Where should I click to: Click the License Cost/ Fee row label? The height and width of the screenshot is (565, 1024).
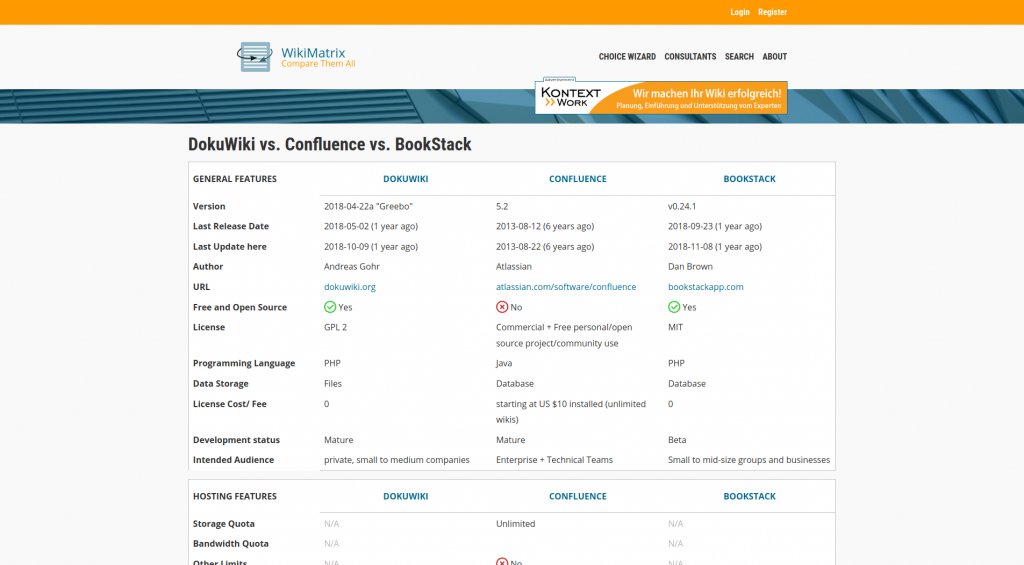[229, 404]
